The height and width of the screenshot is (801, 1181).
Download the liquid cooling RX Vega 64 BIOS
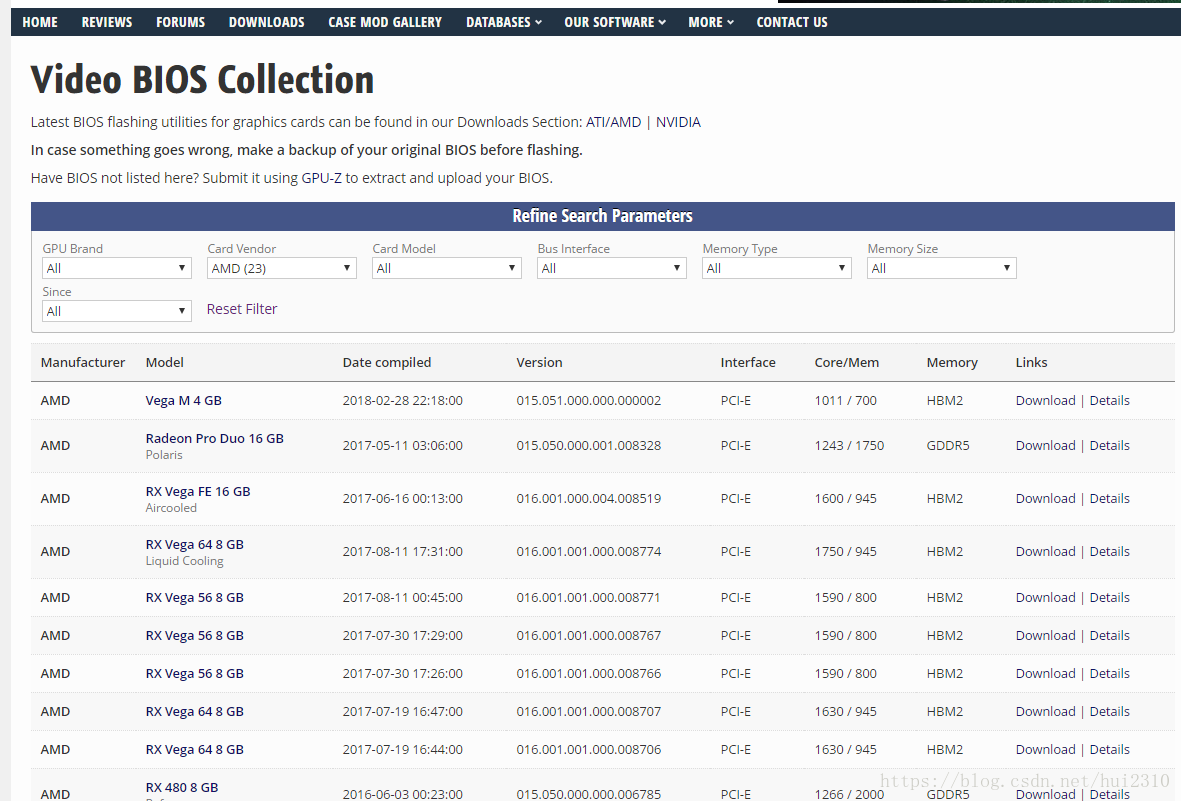(x=1045, y=551)
